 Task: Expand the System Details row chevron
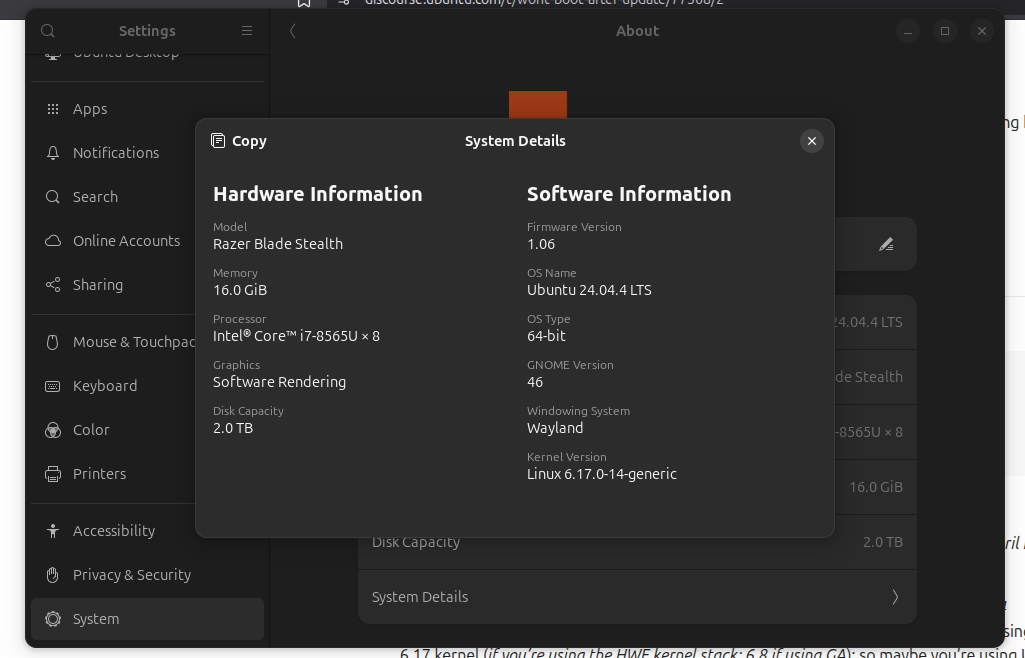pos(894,597)
